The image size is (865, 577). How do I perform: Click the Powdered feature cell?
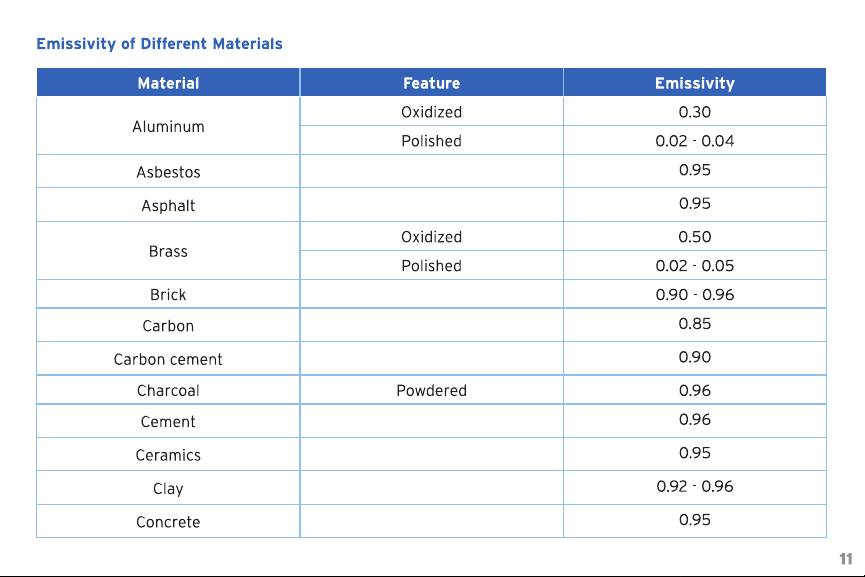click(431, 390)
